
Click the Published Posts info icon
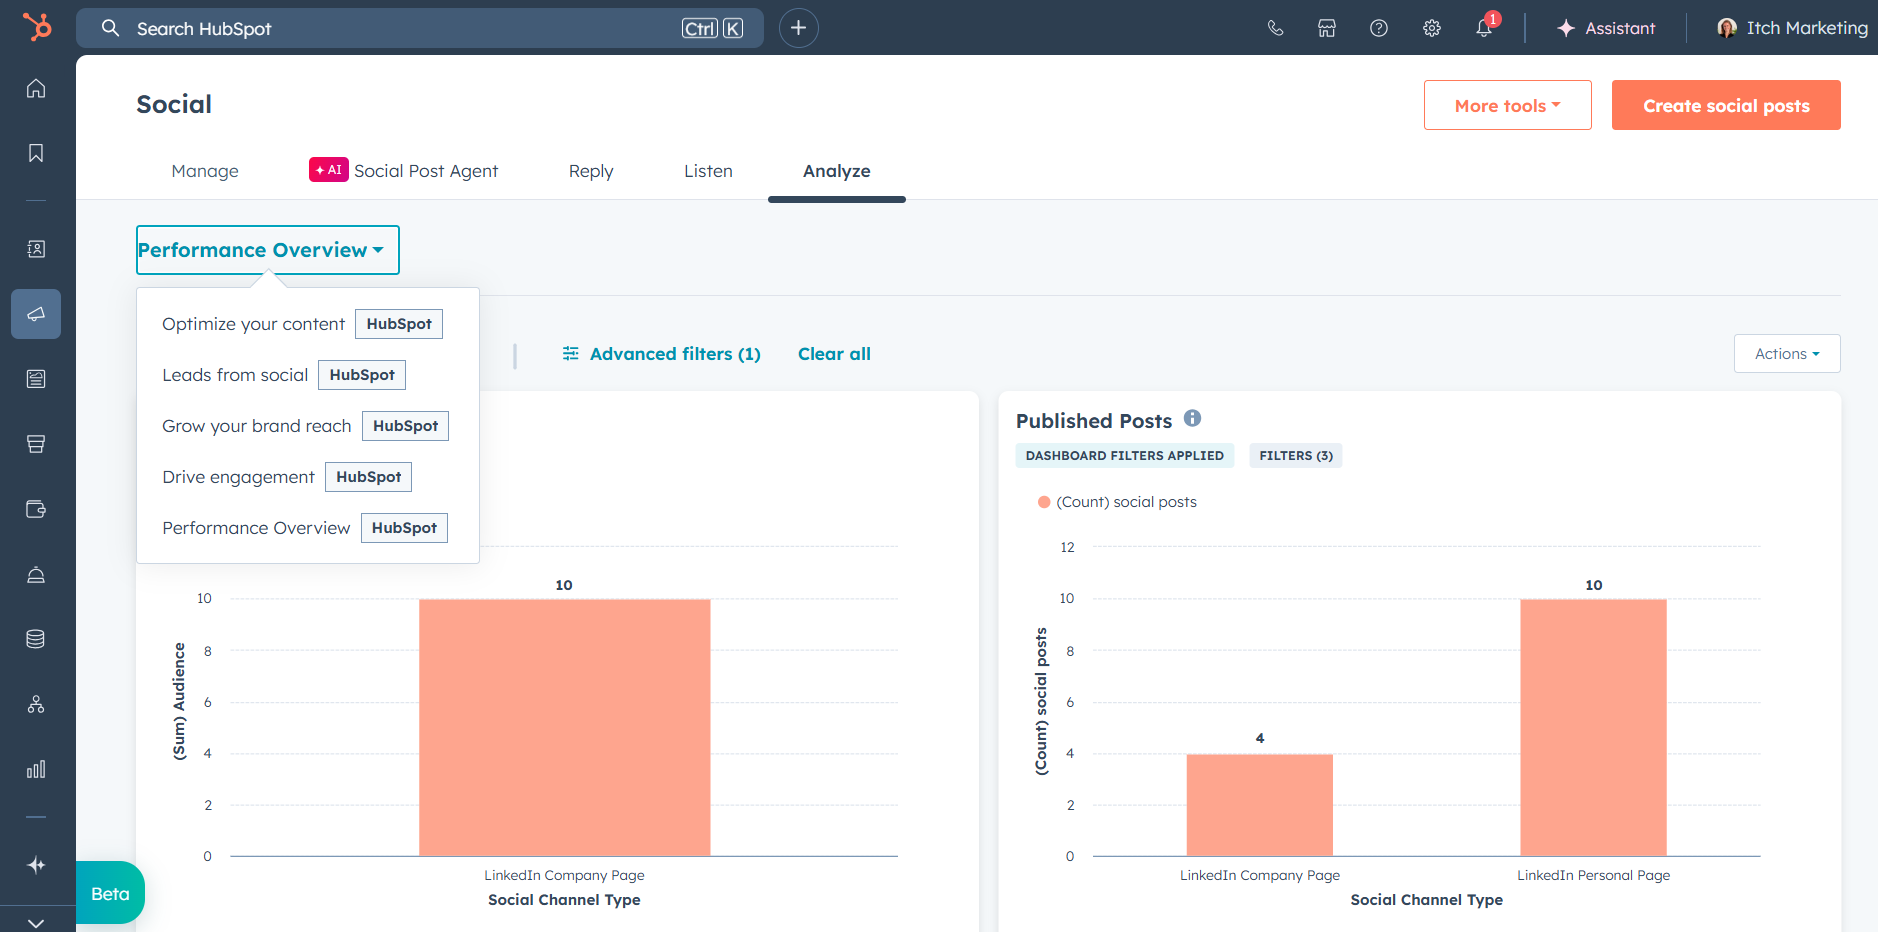pyautogui.click(x=1192, y=419)
